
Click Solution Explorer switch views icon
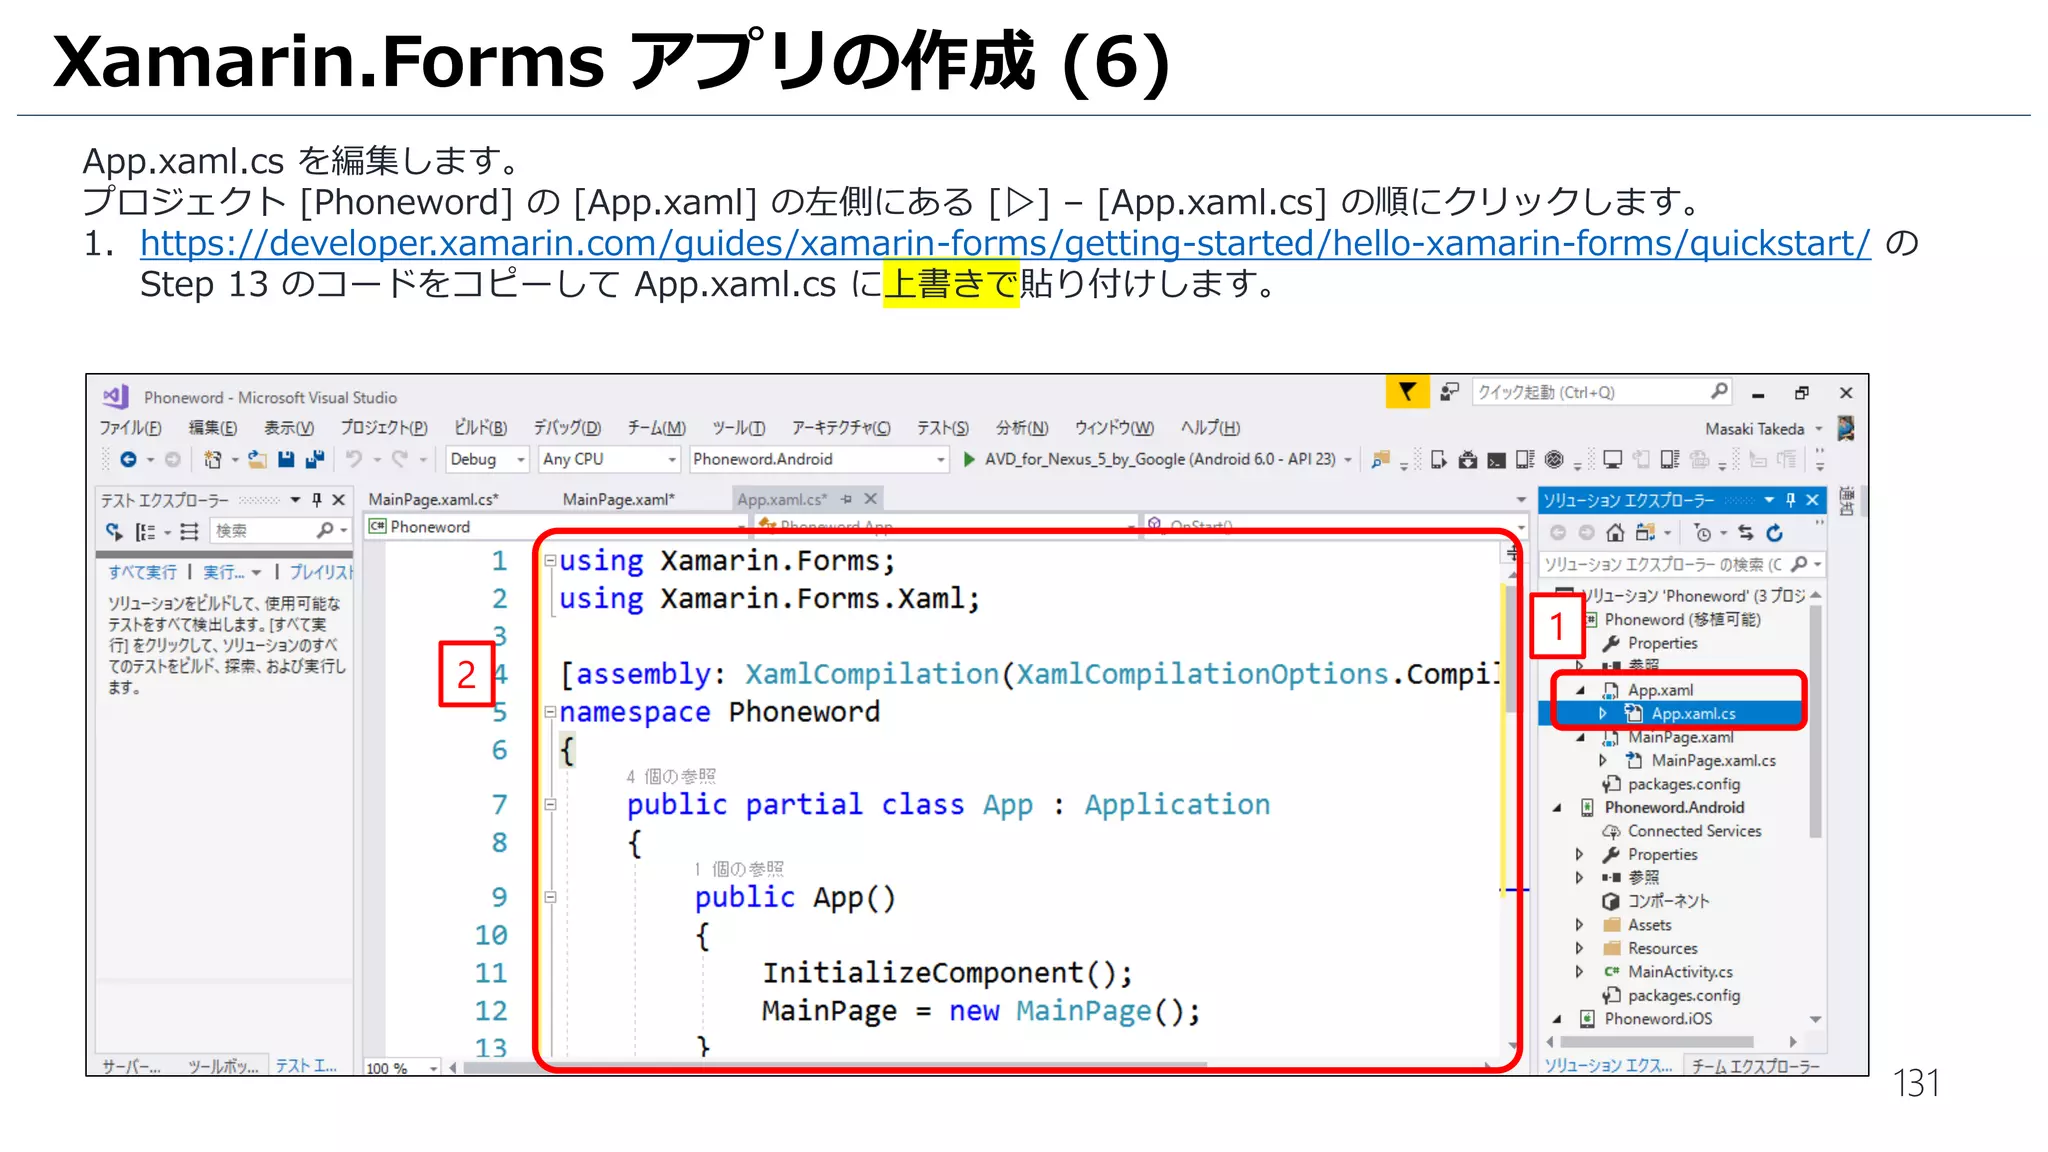click(x=1645, y=533)
